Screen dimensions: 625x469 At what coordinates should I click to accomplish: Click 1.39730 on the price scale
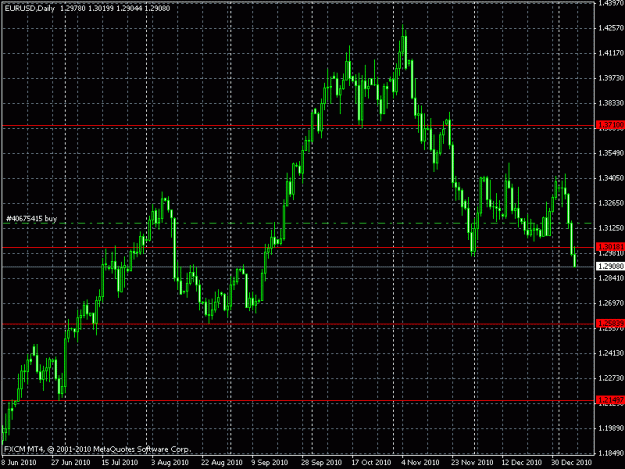tap(611, 78)
